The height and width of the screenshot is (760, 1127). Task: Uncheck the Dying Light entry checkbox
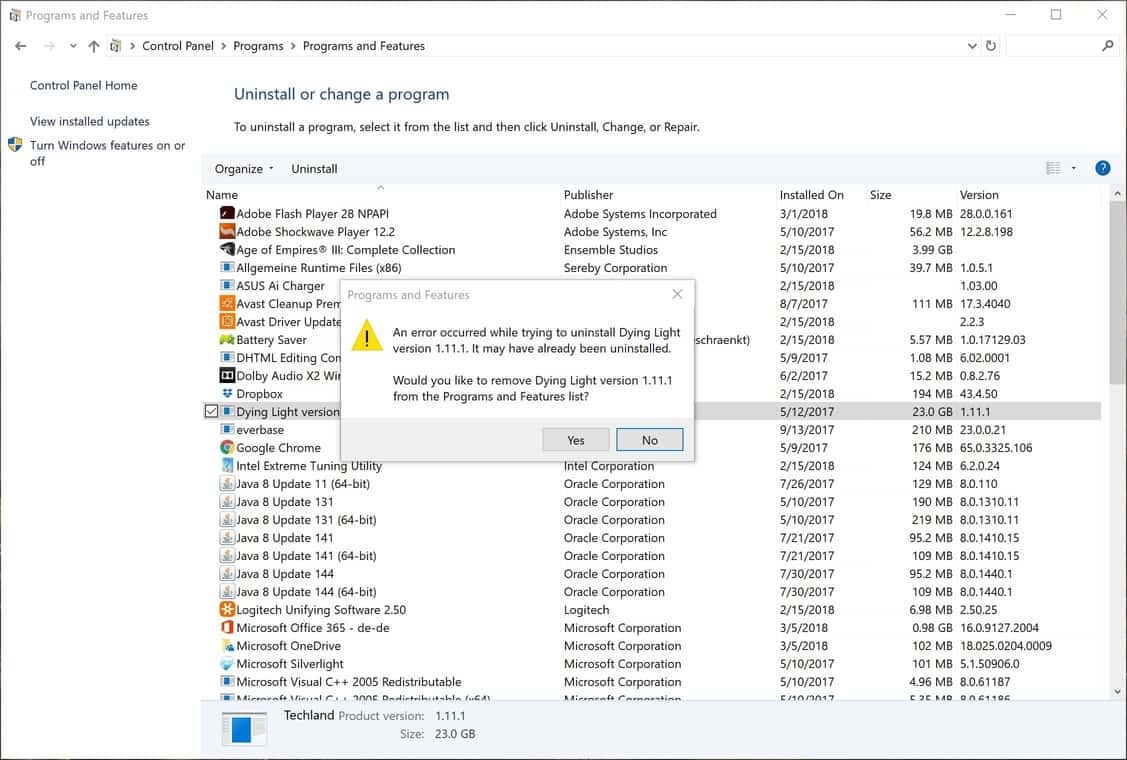point(211,411)
